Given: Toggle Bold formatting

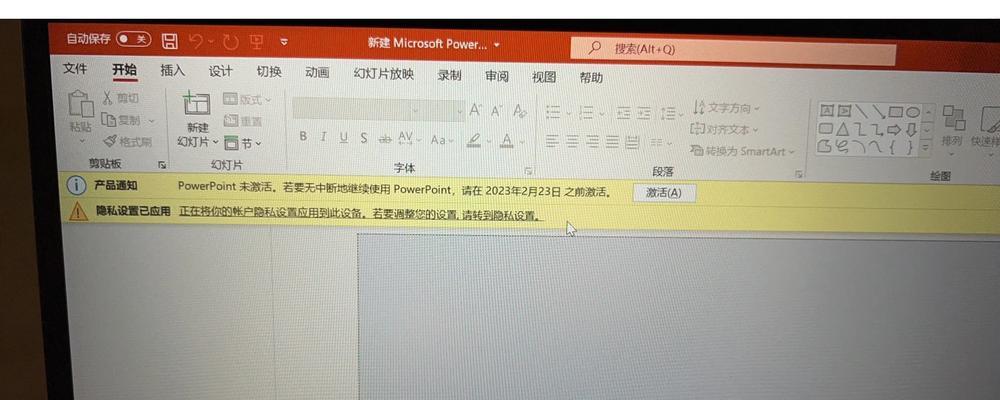Looking at the screenshot, I should point(303,136).
